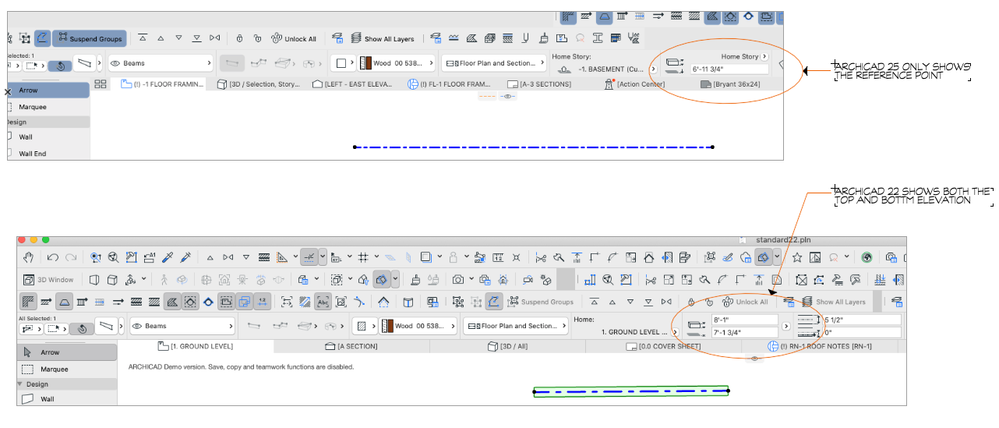Viewport: 999px width, 428px height.
Task: Click the star favorites icon in Archicad 22
Action: (797, 257)
